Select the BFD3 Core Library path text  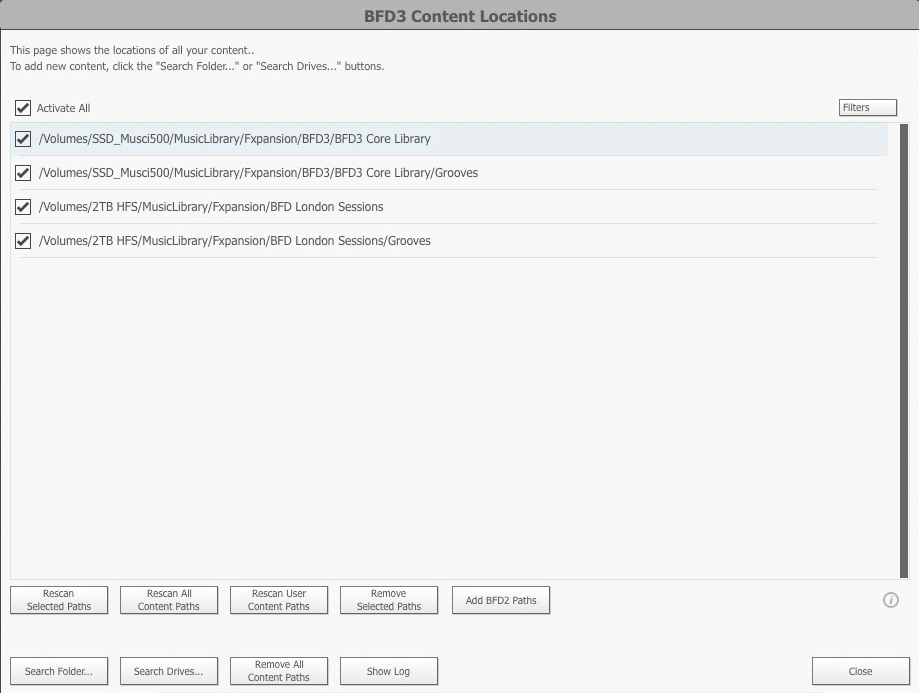tap(234, 139)
